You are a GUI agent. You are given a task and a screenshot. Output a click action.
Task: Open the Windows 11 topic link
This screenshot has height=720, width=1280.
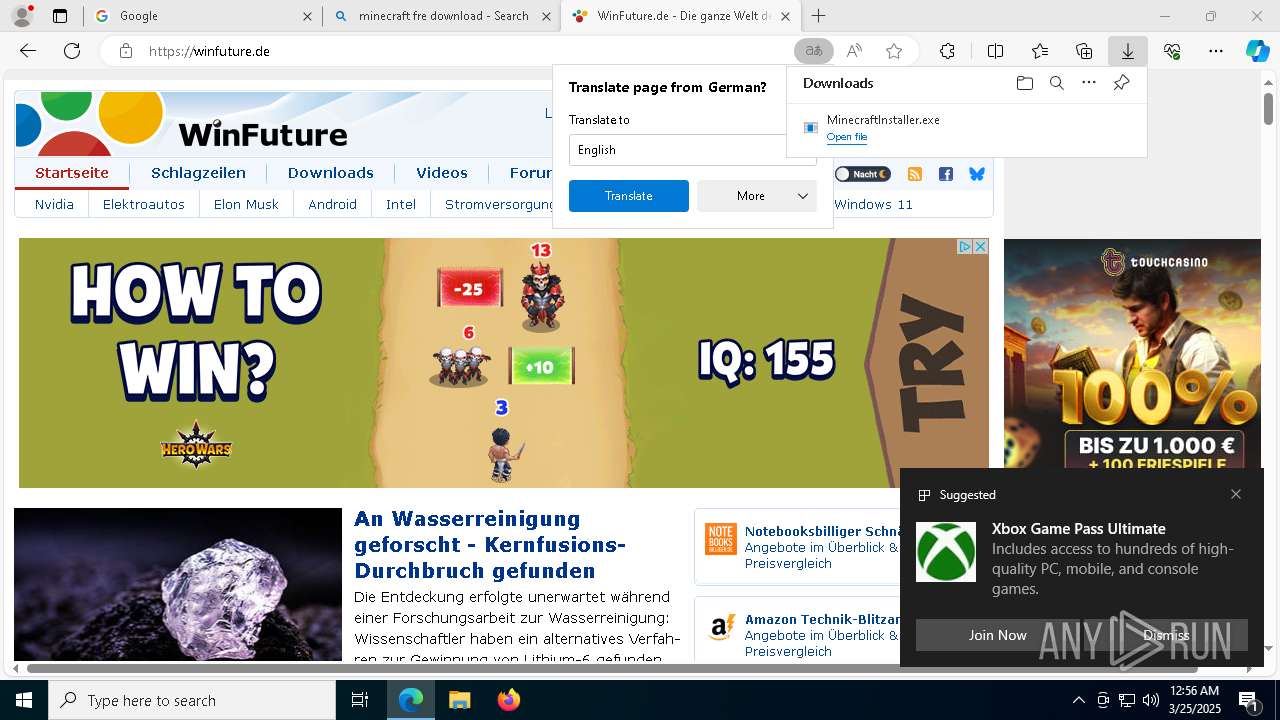(873, 204)
